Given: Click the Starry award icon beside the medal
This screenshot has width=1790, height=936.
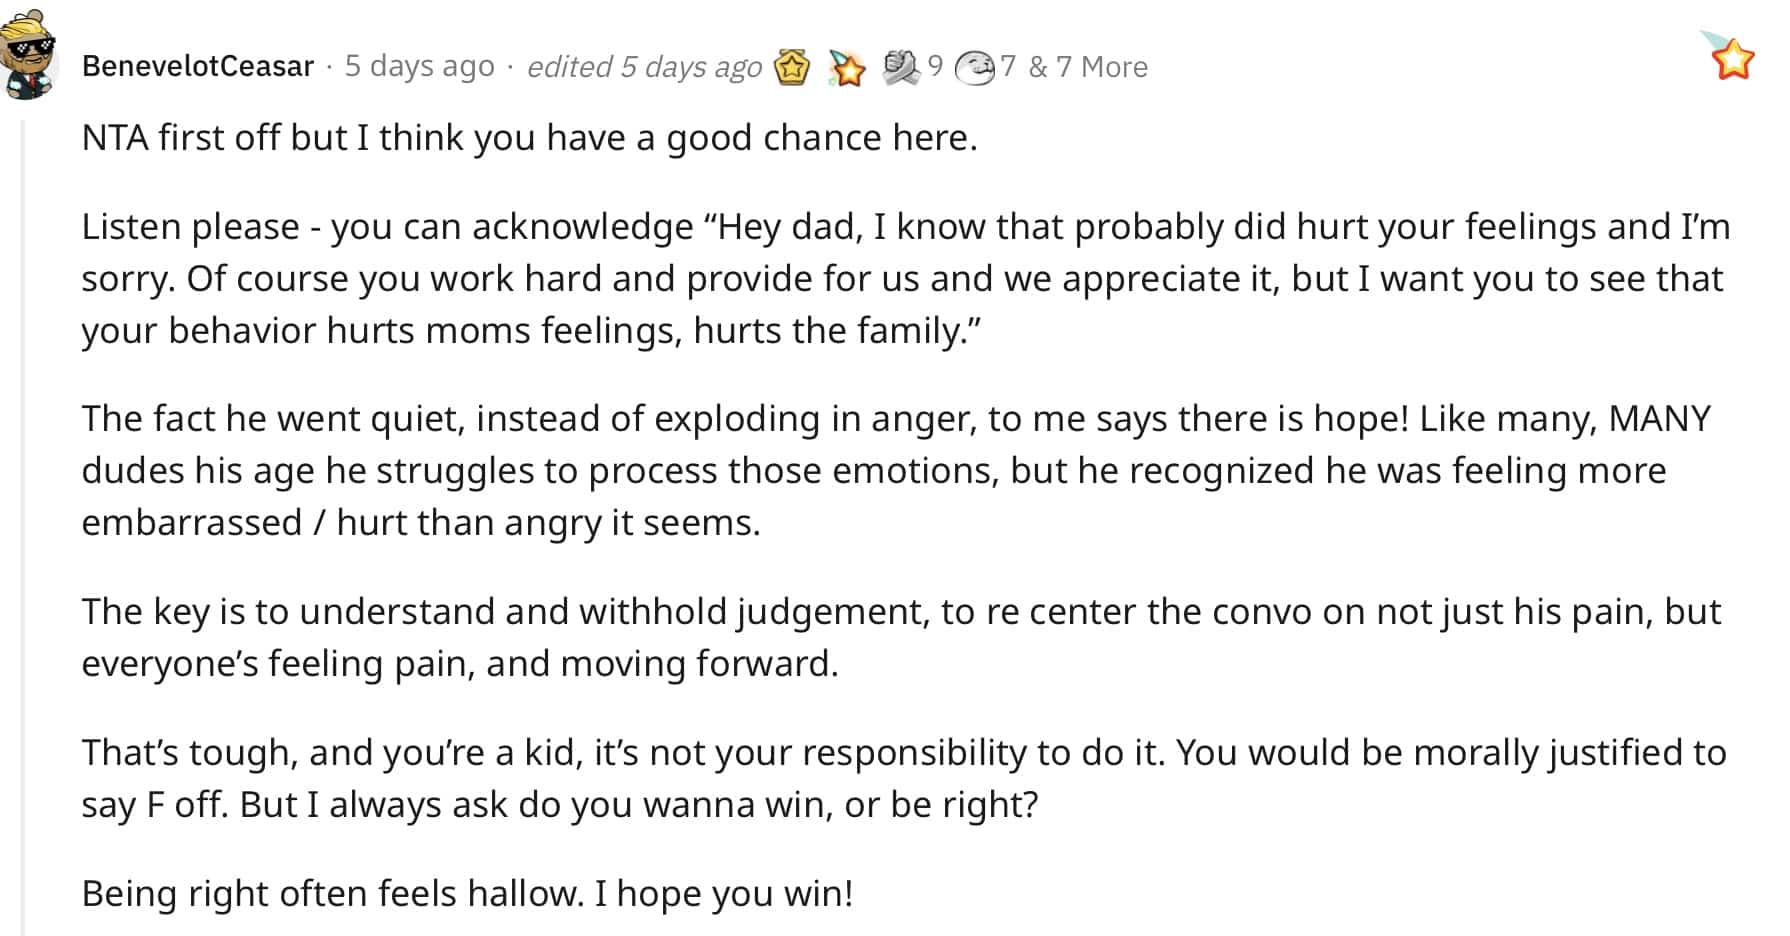Looking at the screenshot, I should 847,68.
